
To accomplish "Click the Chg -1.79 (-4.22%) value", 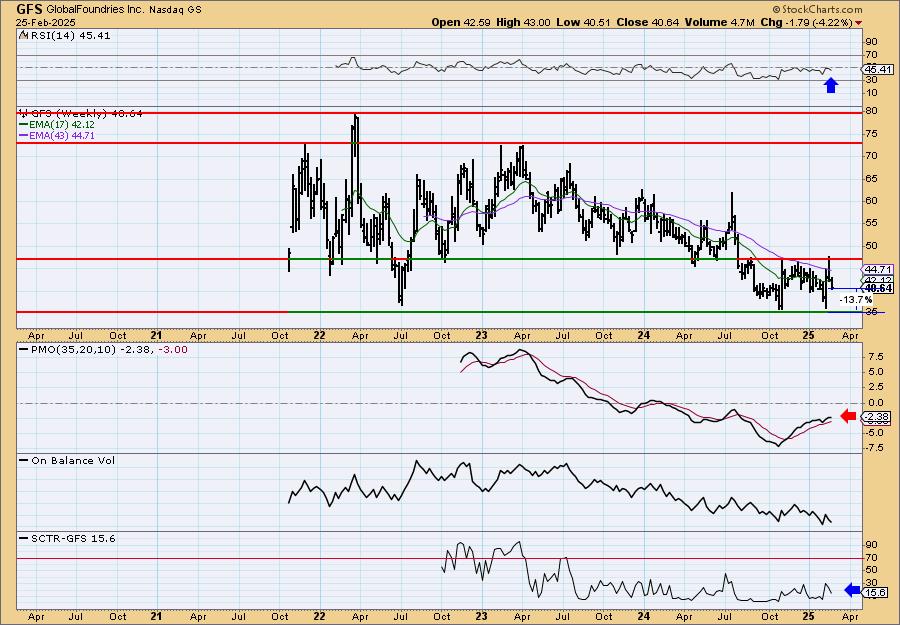I will click(x=806, y=22).
